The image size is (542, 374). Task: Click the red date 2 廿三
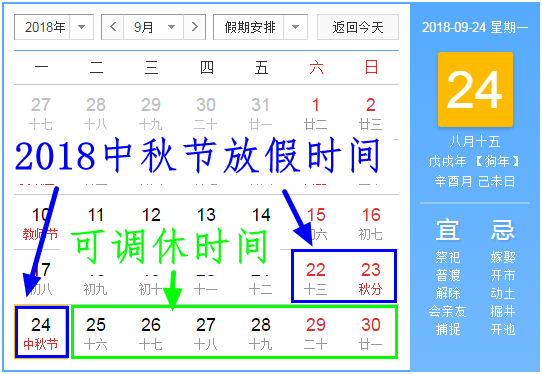pyautogui.click(x=371, y=113)
